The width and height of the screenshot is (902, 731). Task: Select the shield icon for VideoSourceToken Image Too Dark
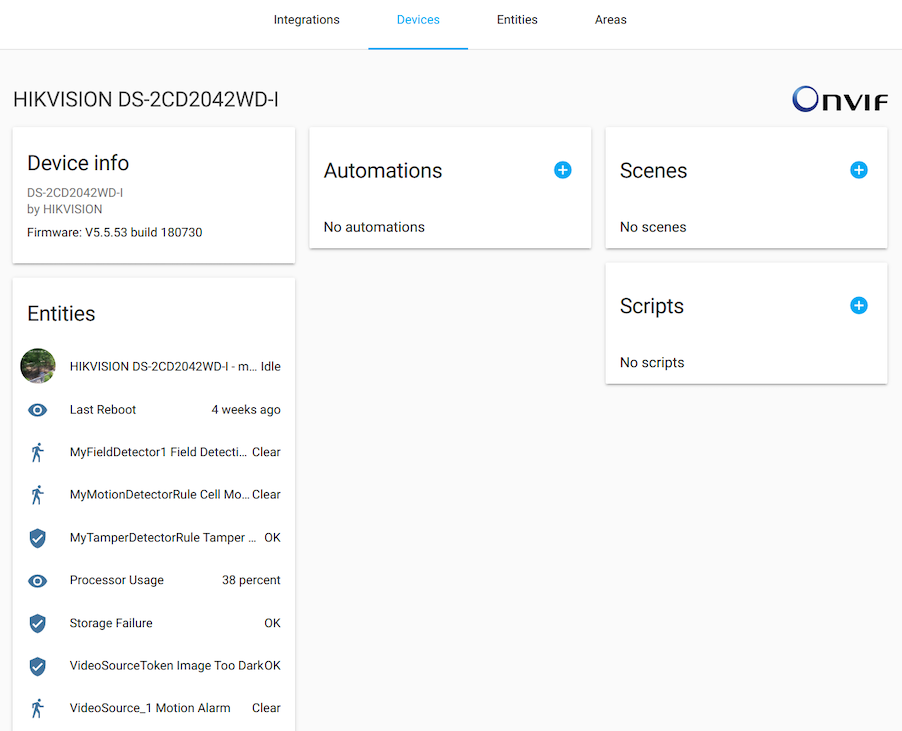pos(37,666)
